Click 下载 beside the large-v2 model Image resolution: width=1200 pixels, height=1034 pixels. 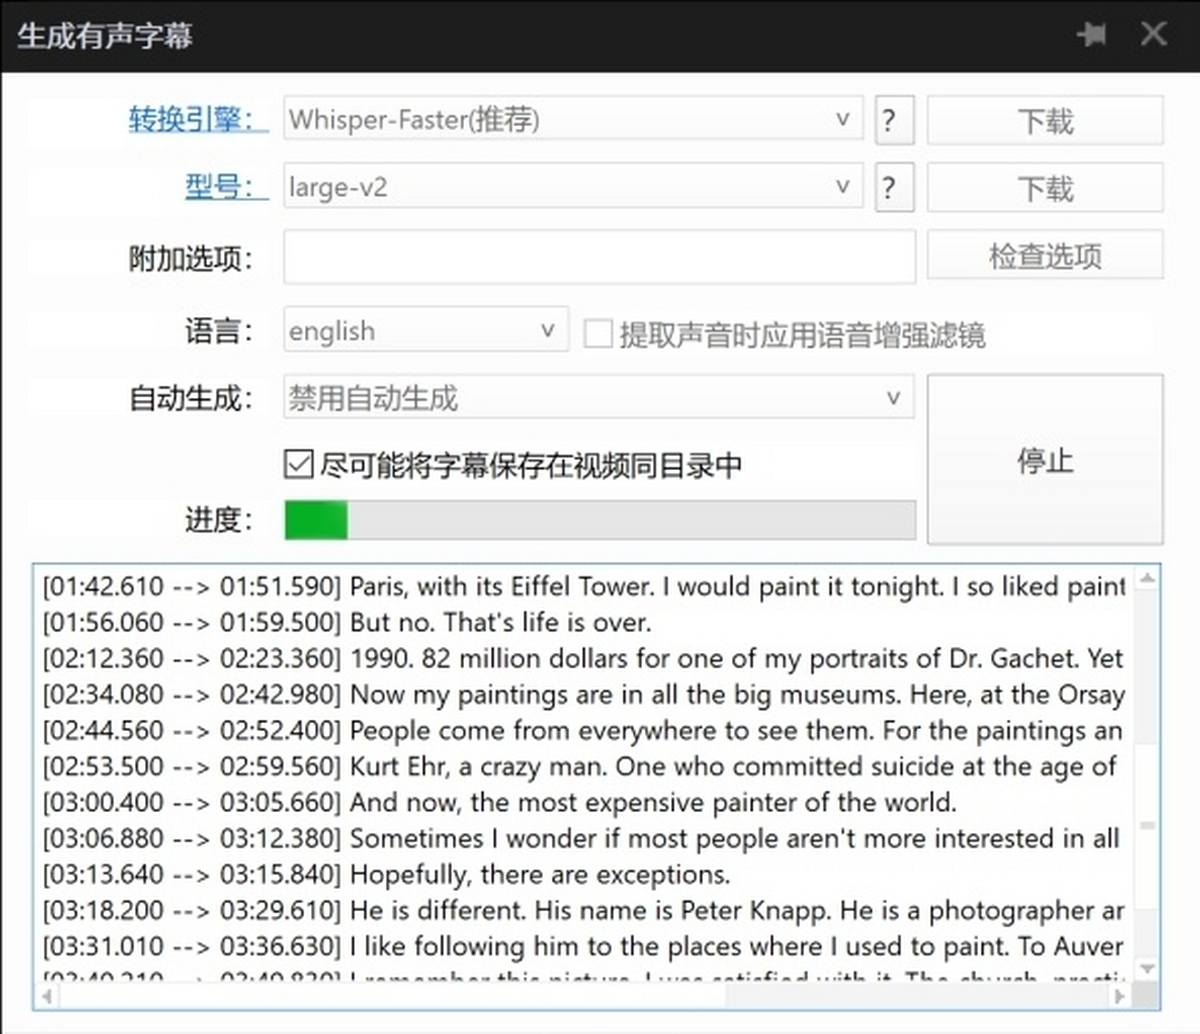pyautogui.click(x=1045, y=188)
